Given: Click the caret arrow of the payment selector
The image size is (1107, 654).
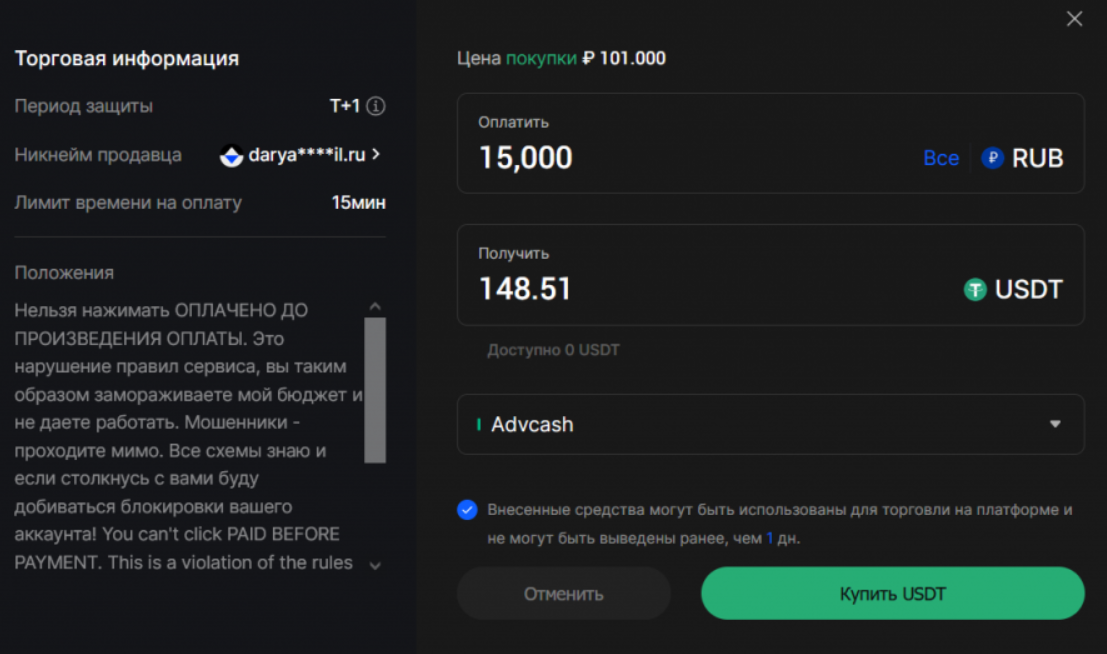Looking at the screenshot, I should [x=1055, y=424].
